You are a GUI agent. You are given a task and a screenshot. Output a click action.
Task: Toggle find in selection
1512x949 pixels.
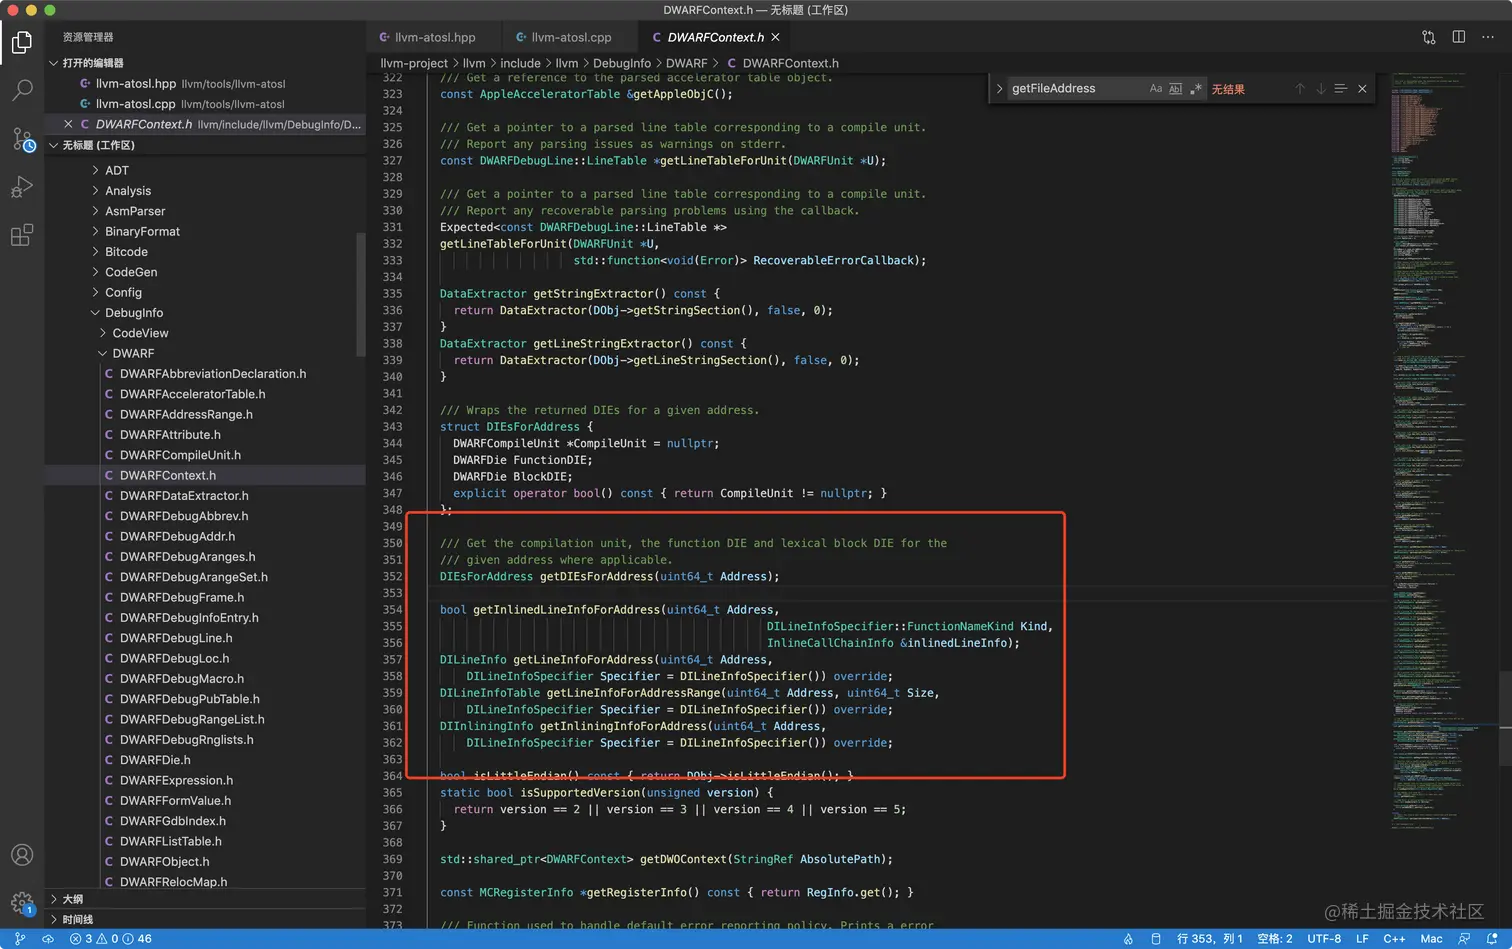point(1341,89)
